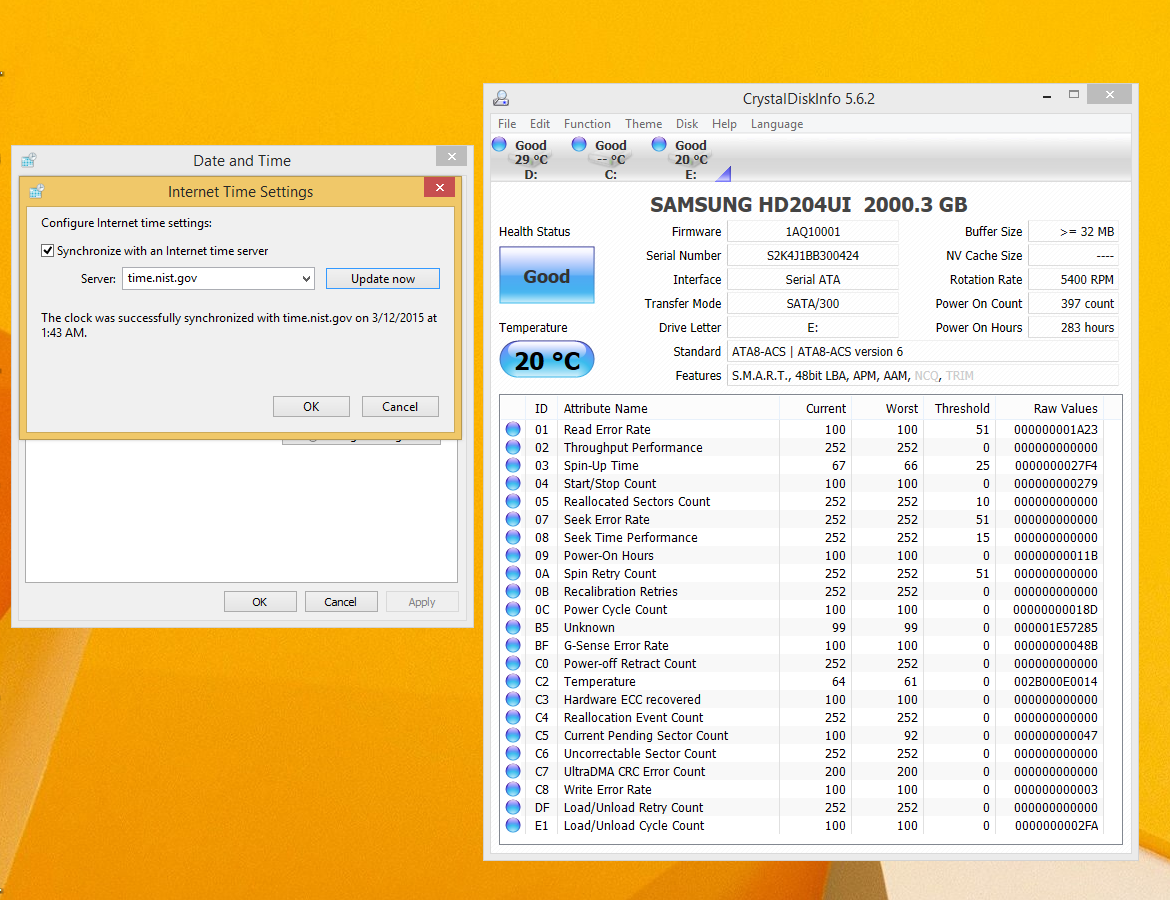Click the Power On Count value field
This screenshot has height=900, width=1170.
tap(1074, 304)
